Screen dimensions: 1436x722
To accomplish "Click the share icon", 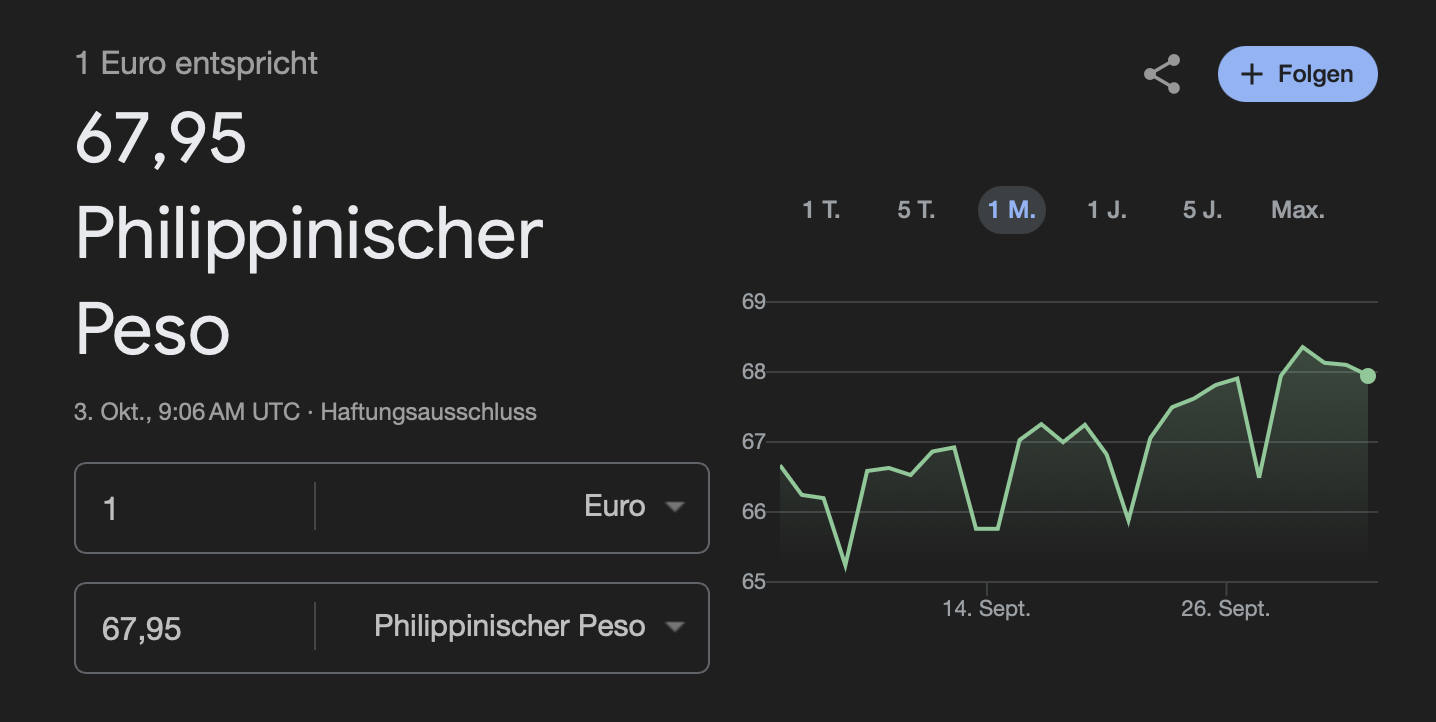I will pyautogui.click(x=1161, y=75).
